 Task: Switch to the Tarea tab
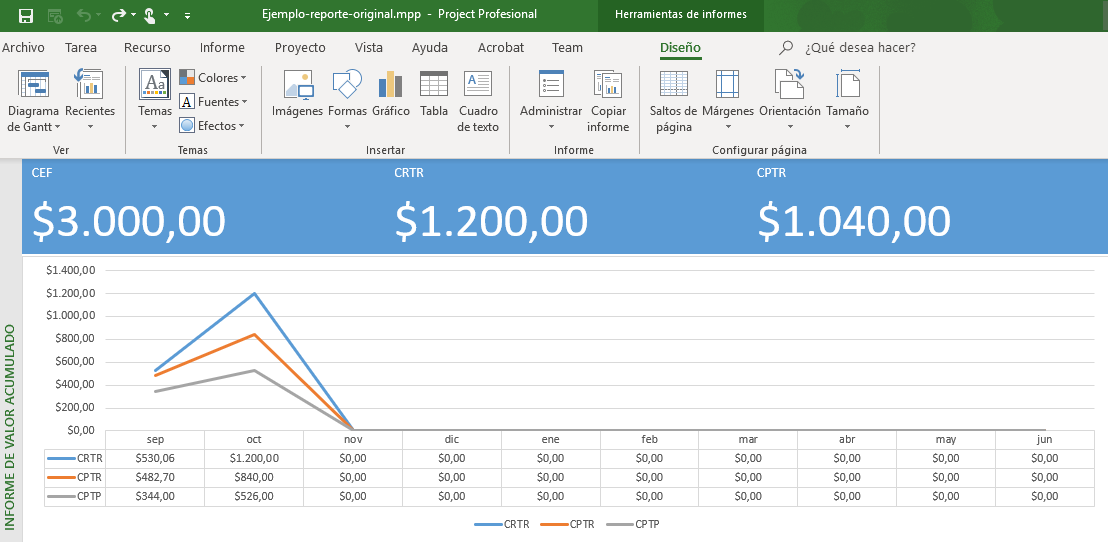point(81,48)
